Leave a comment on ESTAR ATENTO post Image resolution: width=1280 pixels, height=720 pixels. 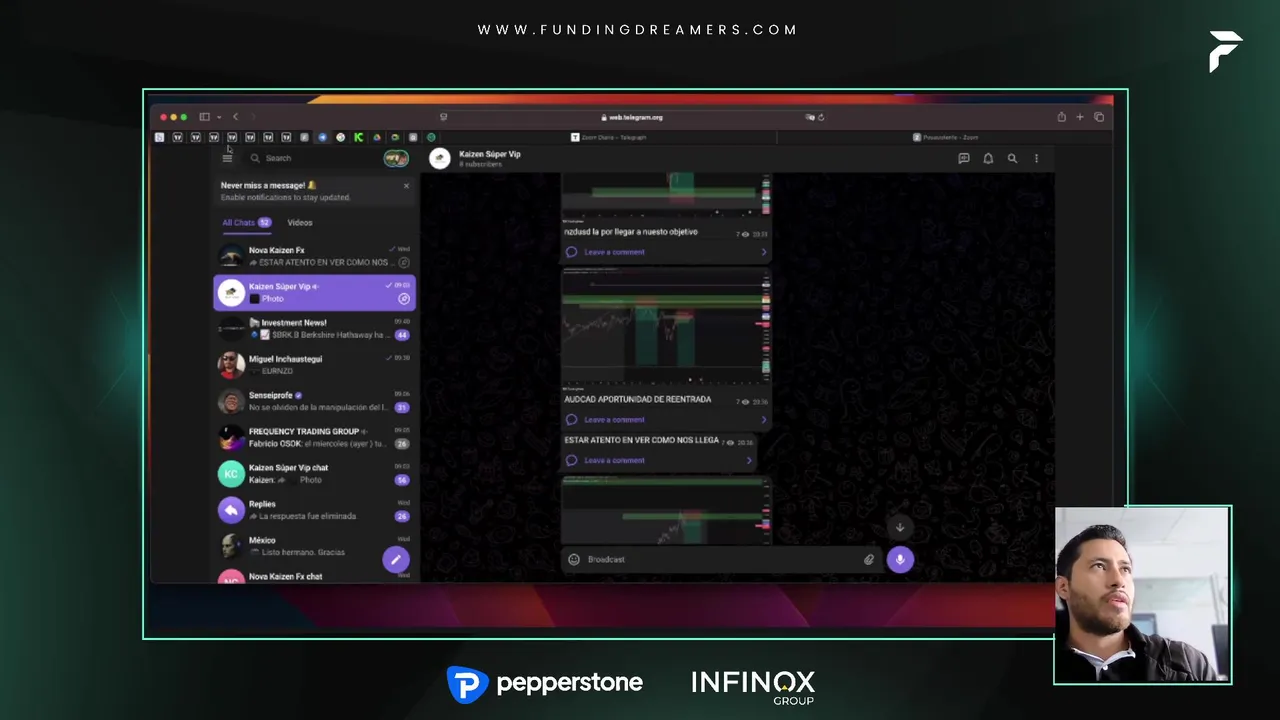pos(658,461)
